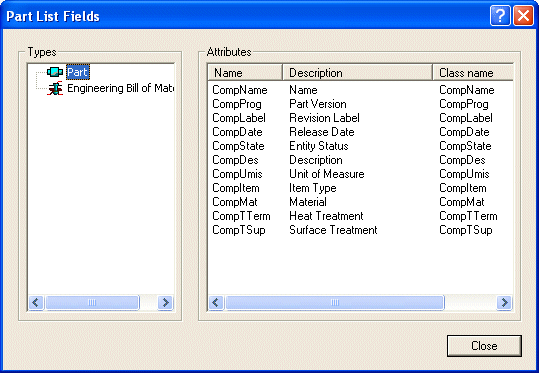Select the CompTTerm row in Name column
The width and height of the screenshot is (539, 373).
click(241, 216)
